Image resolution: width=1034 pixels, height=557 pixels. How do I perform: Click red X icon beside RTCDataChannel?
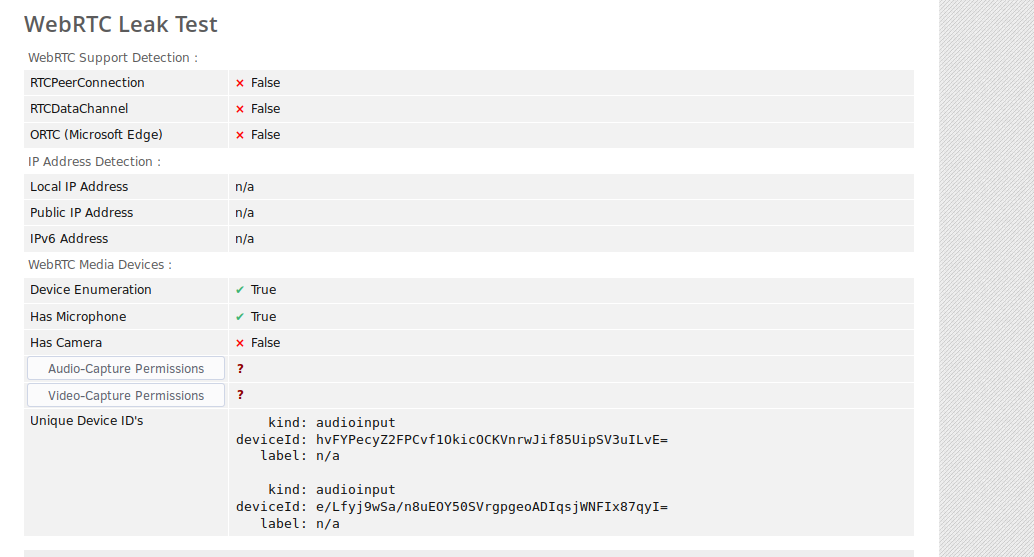pyautogui.click(x=240, y=109)
